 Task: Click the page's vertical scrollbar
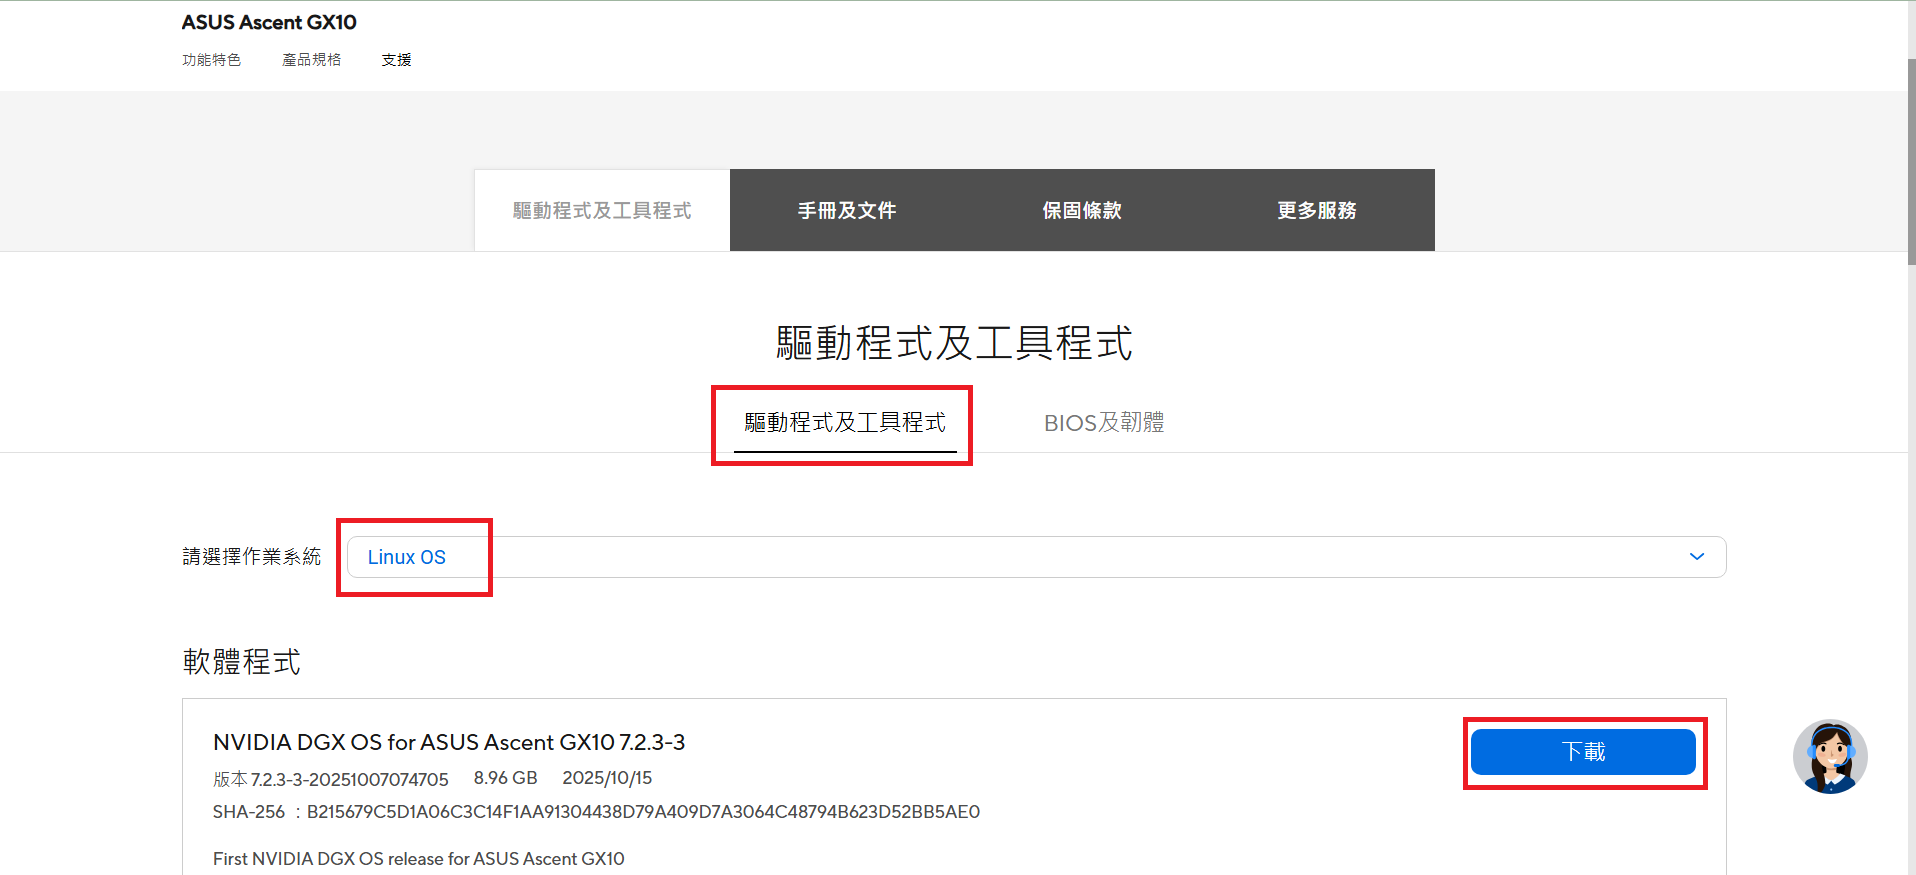[1910, 160]
